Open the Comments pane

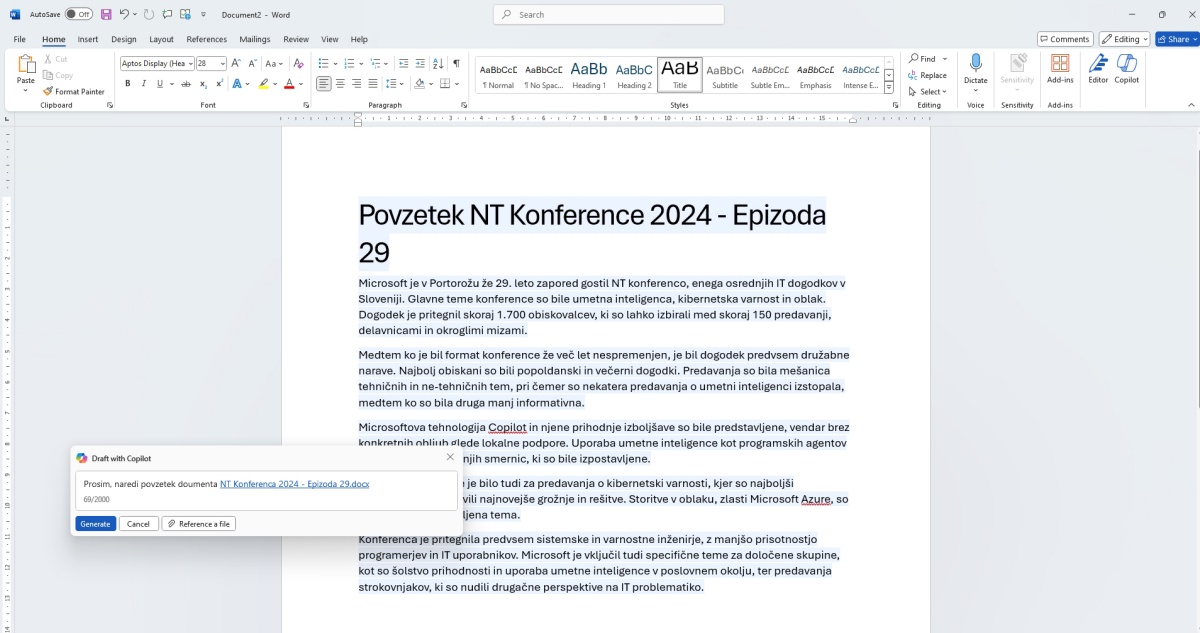pyautogui.click(x=1064, y=39)
